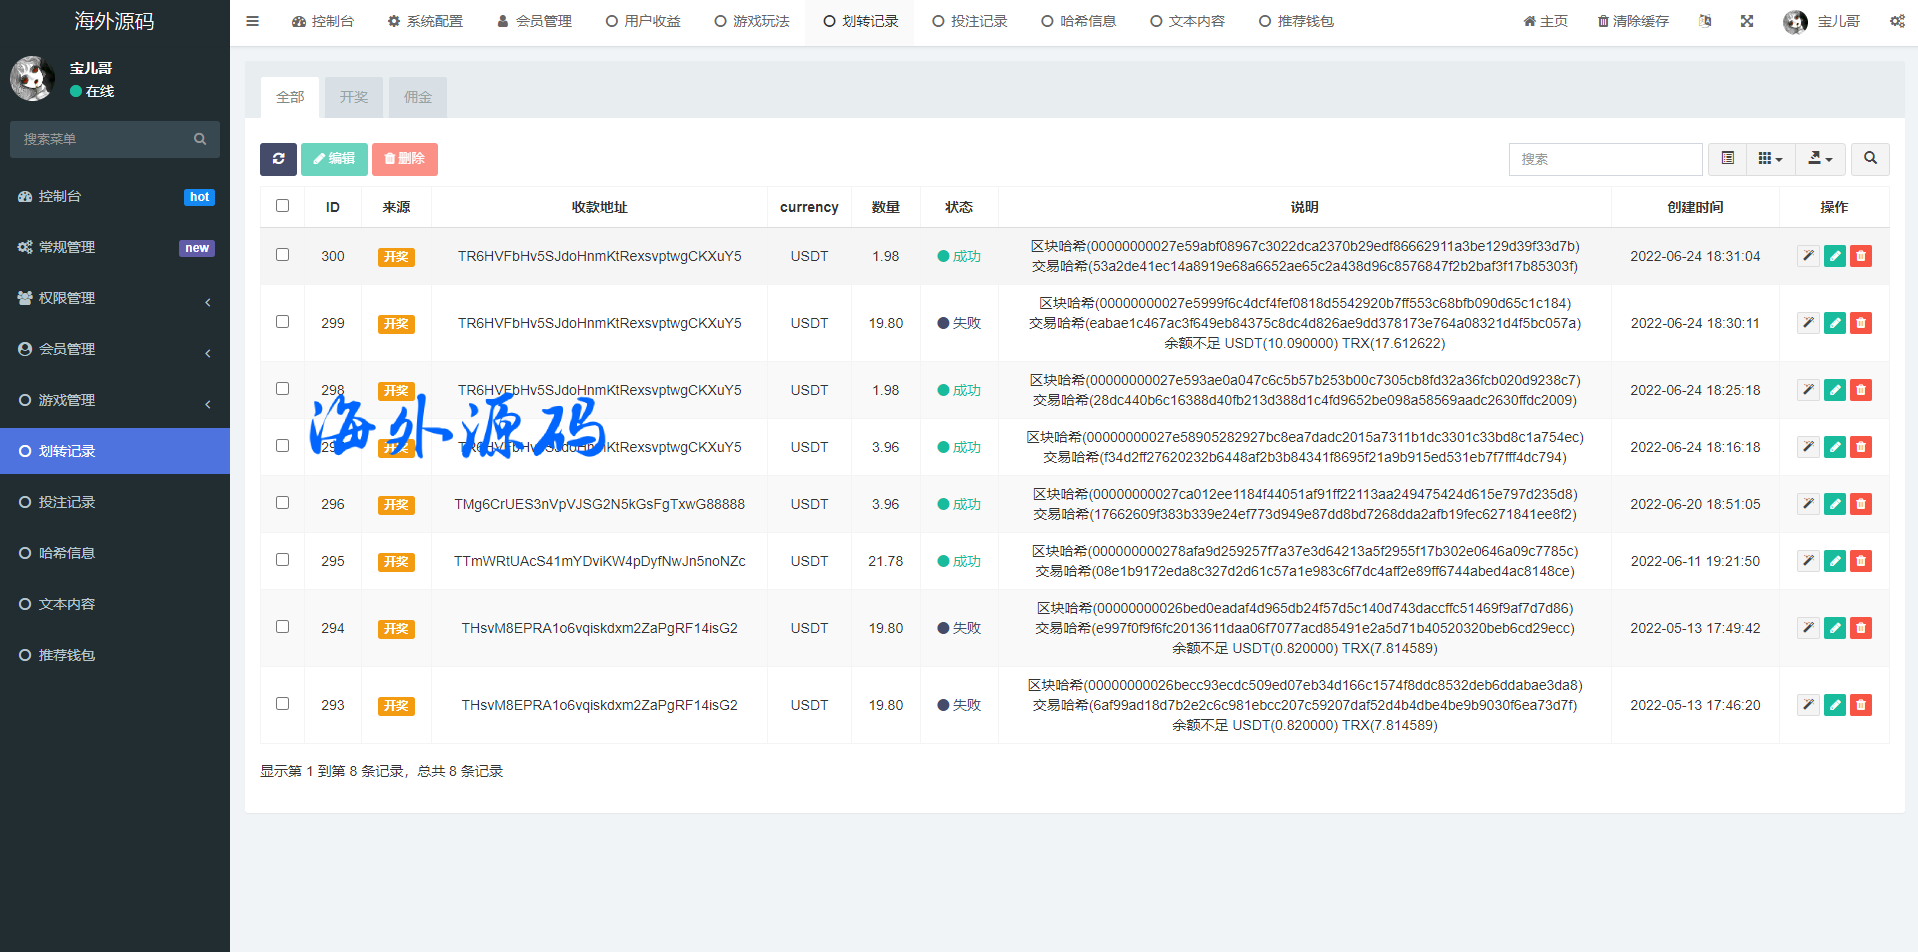Click the search magnifier button beside export
This screenshot has width=1918, height=952.
point(1870,159)
